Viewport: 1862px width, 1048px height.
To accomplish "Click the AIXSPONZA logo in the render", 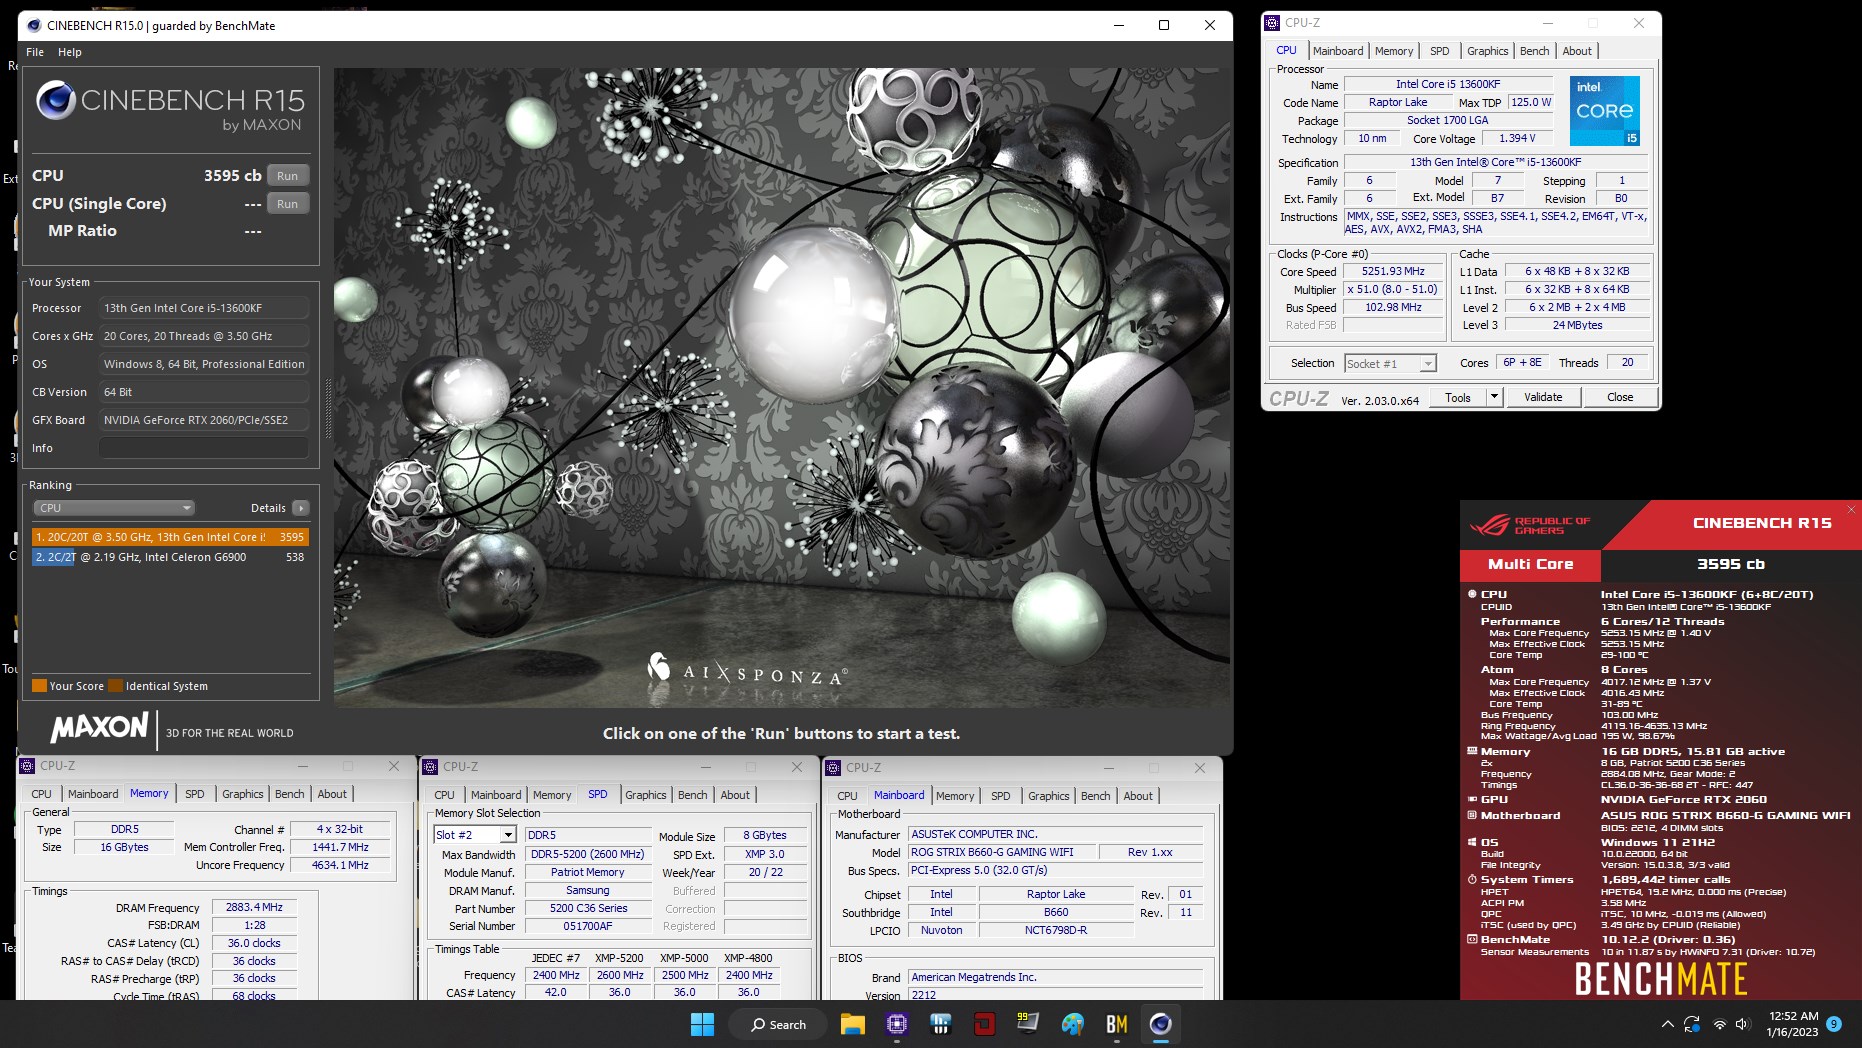I will coord(747,668).
